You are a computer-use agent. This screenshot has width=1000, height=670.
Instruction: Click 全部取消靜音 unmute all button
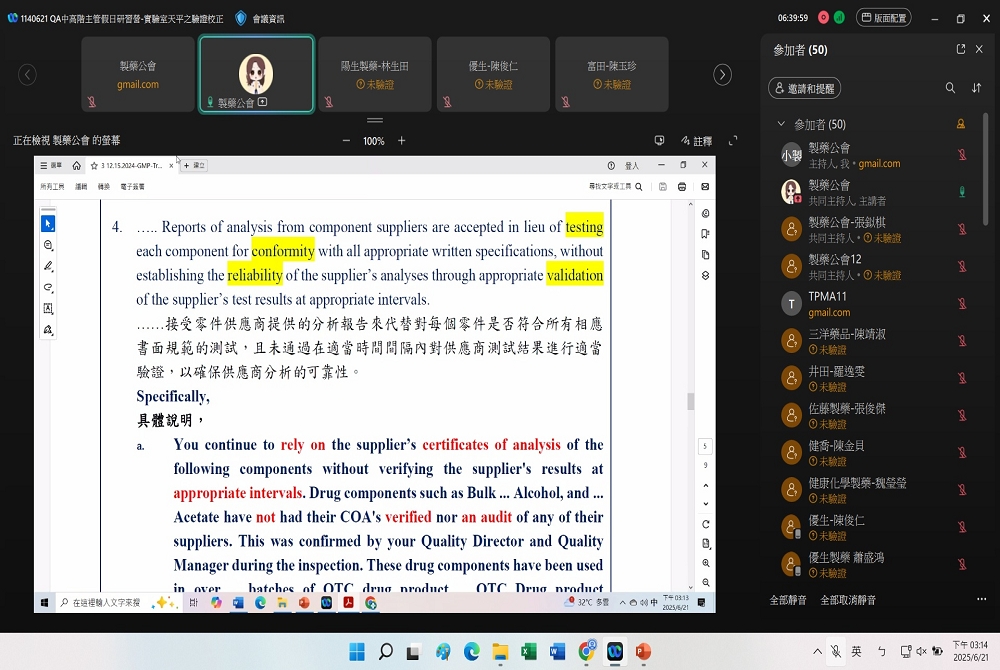tap(848, 600)
